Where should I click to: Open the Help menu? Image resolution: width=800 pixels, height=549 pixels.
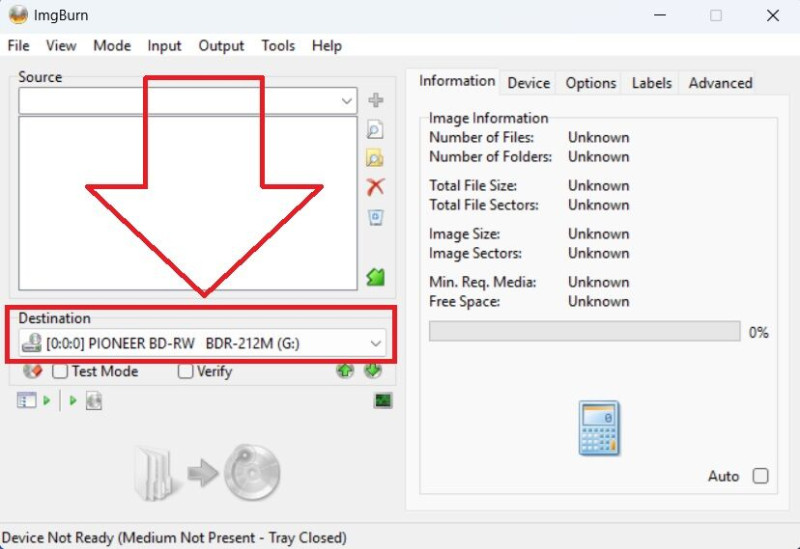point(327,46)
